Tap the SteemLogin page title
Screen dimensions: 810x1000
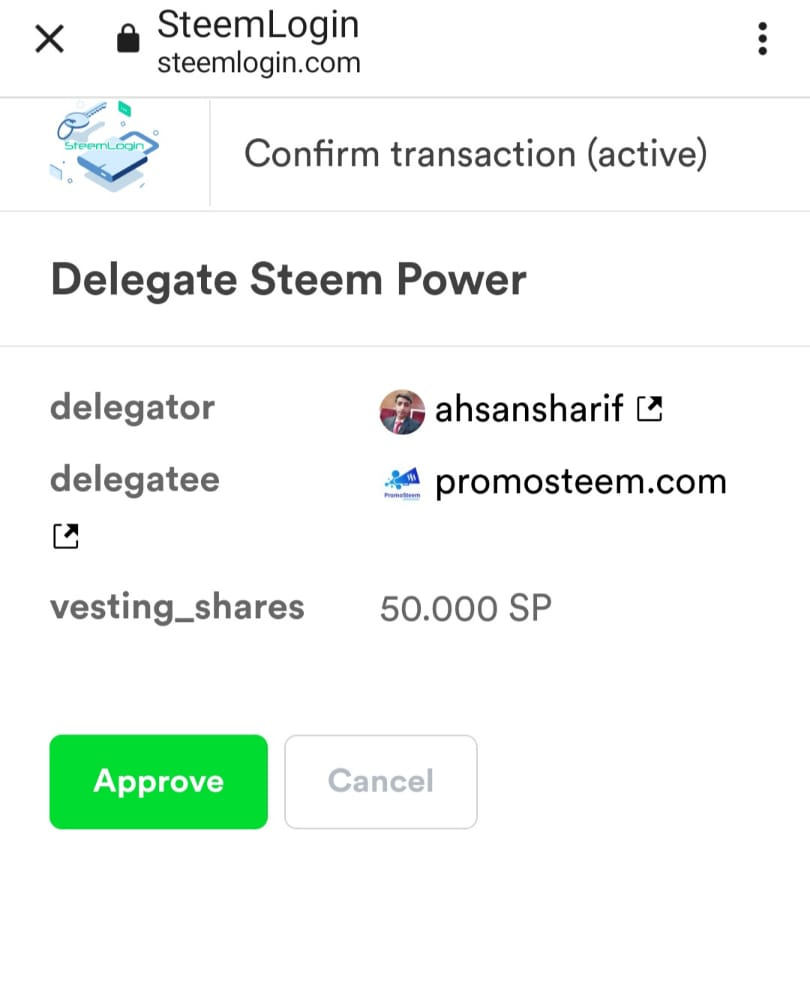coord(258,24)
